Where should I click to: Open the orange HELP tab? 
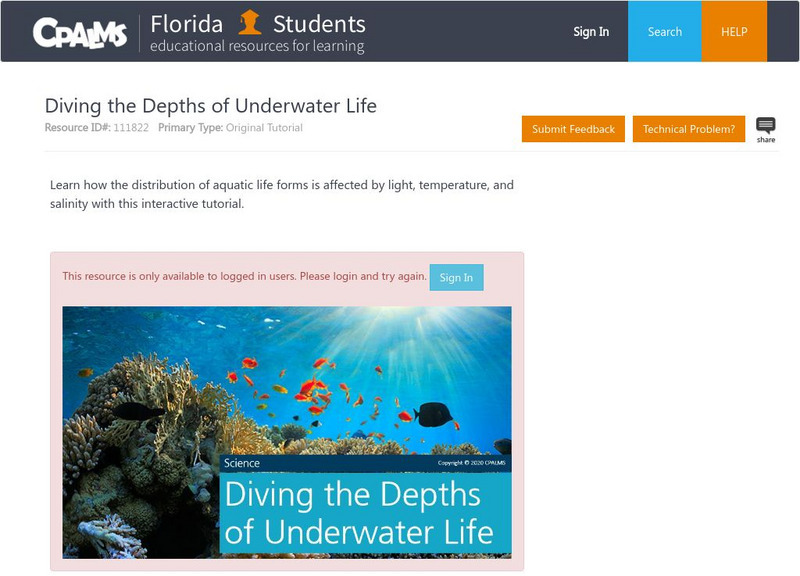coord(735,31)
